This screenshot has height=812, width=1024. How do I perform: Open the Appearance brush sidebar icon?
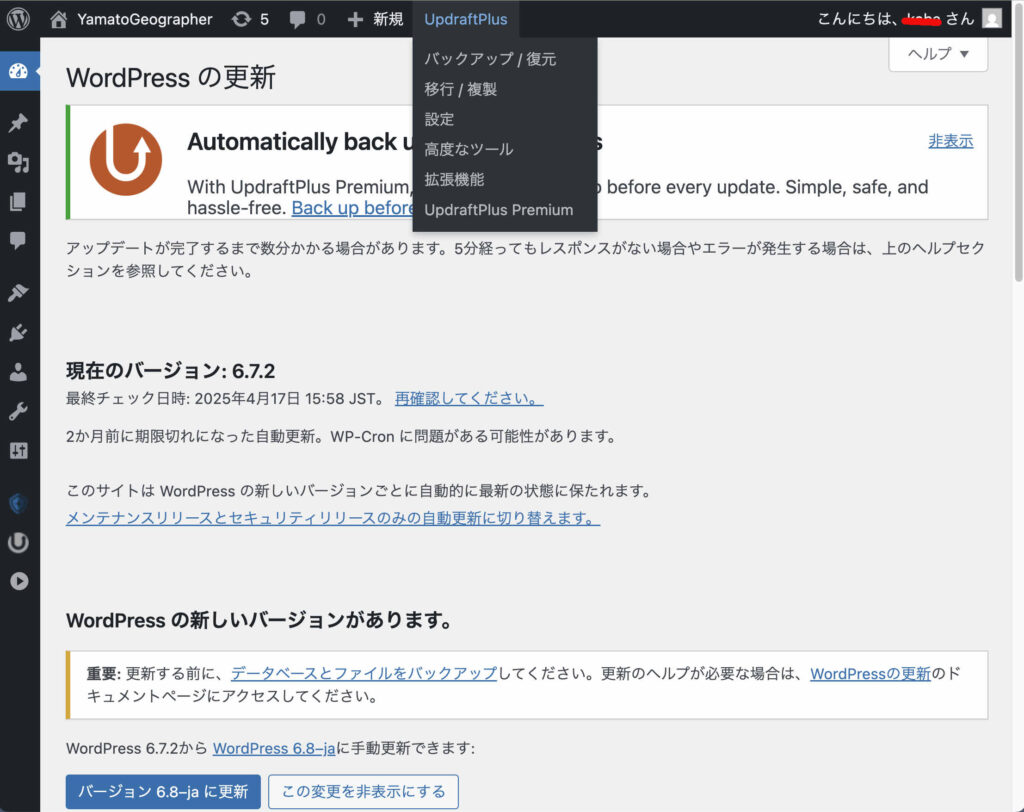[x=18, y=293]
